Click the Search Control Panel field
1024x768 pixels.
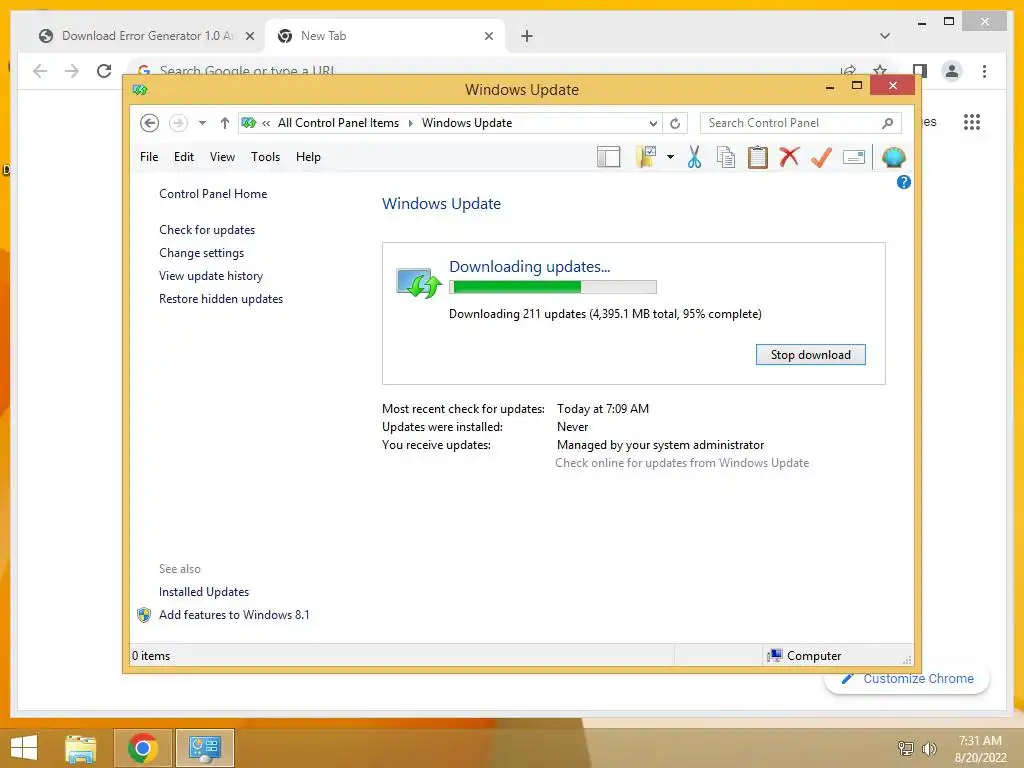click(801, 123)
